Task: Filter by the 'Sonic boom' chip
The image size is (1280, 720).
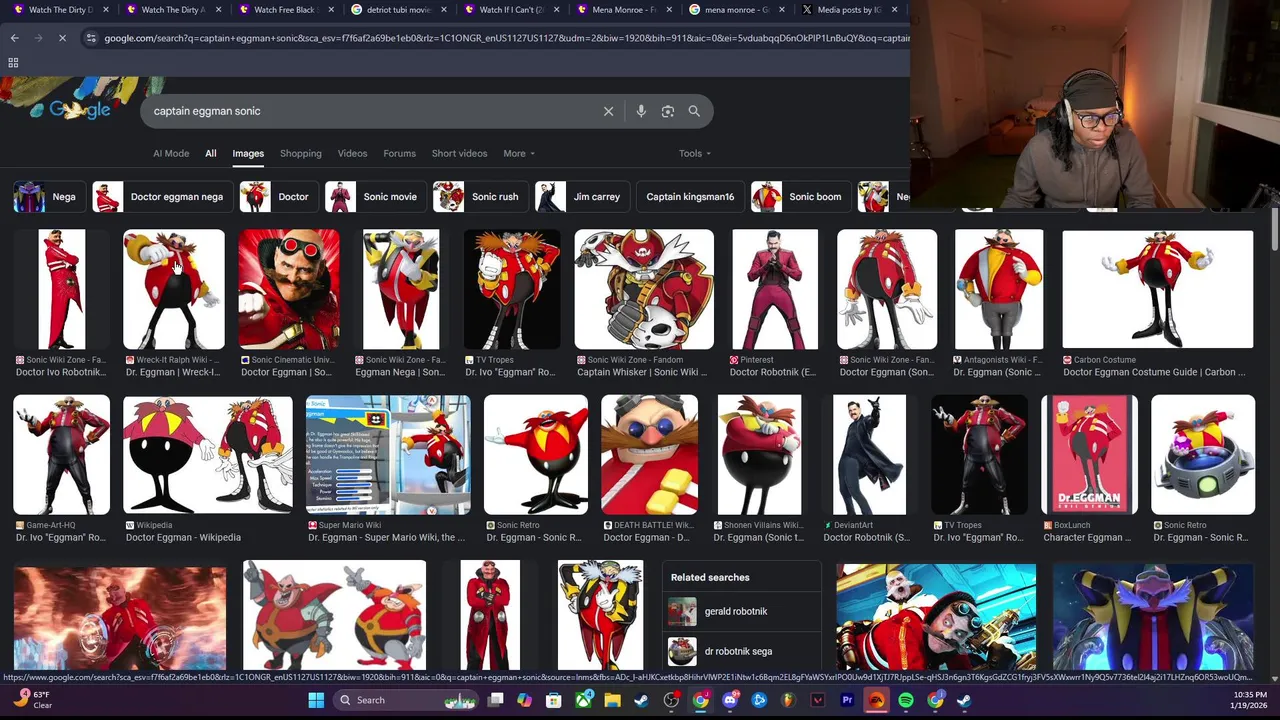Action: 799,197
